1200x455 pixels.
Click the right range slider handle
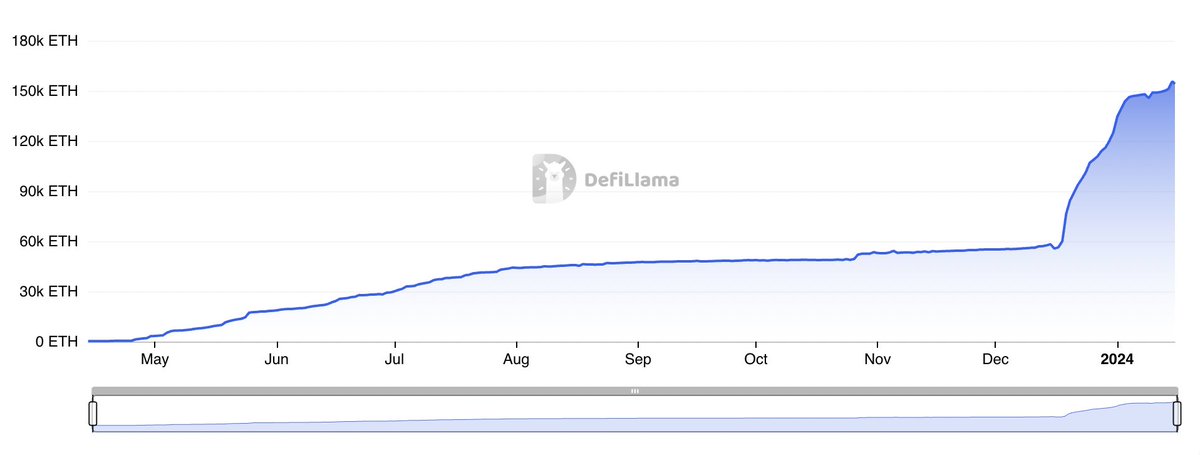pyautogui.click(x=1176, y=413)
